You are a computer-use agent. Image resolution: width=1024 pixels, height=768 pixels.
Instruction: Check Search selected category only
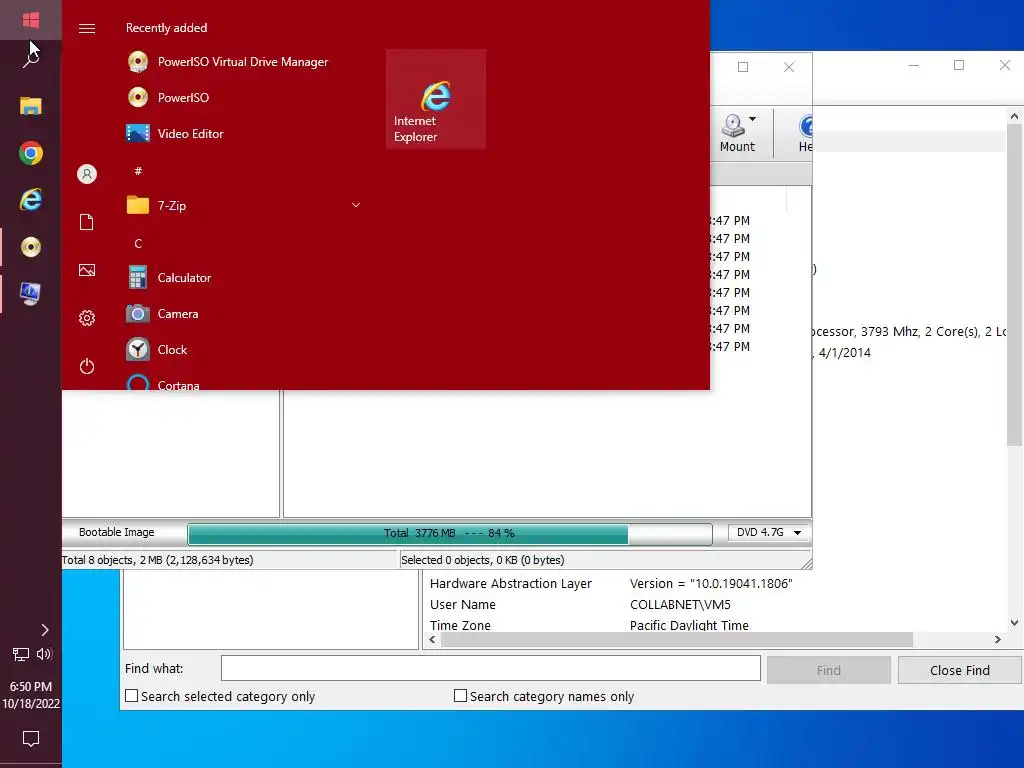(x=132, y=696)
